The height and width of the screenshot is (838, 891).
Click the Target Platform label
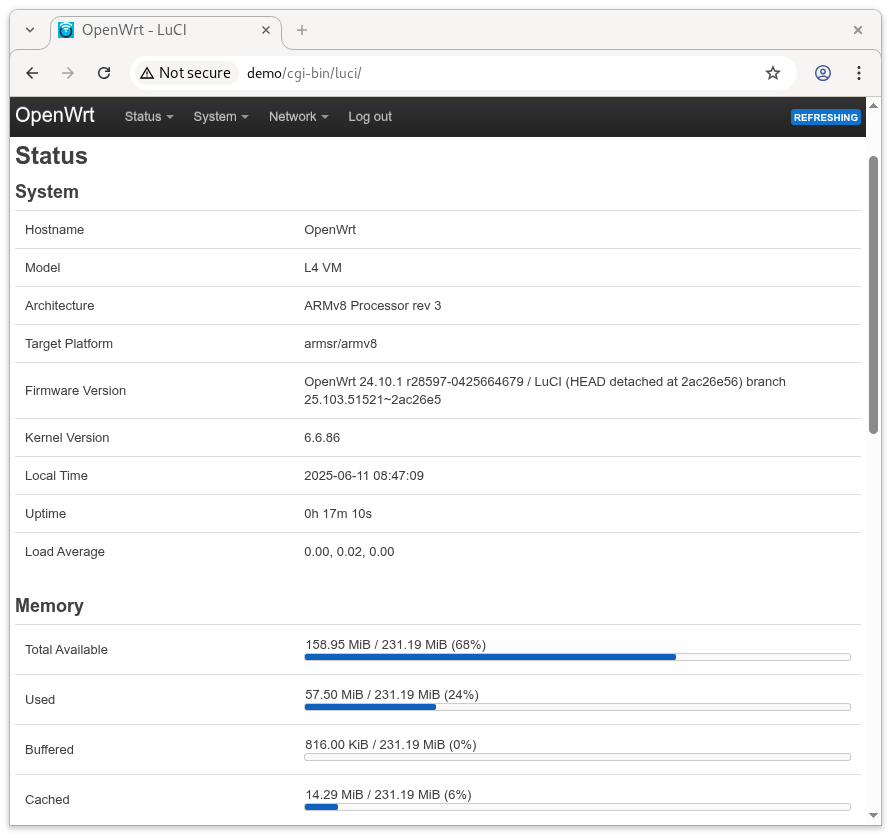(69, 344)
